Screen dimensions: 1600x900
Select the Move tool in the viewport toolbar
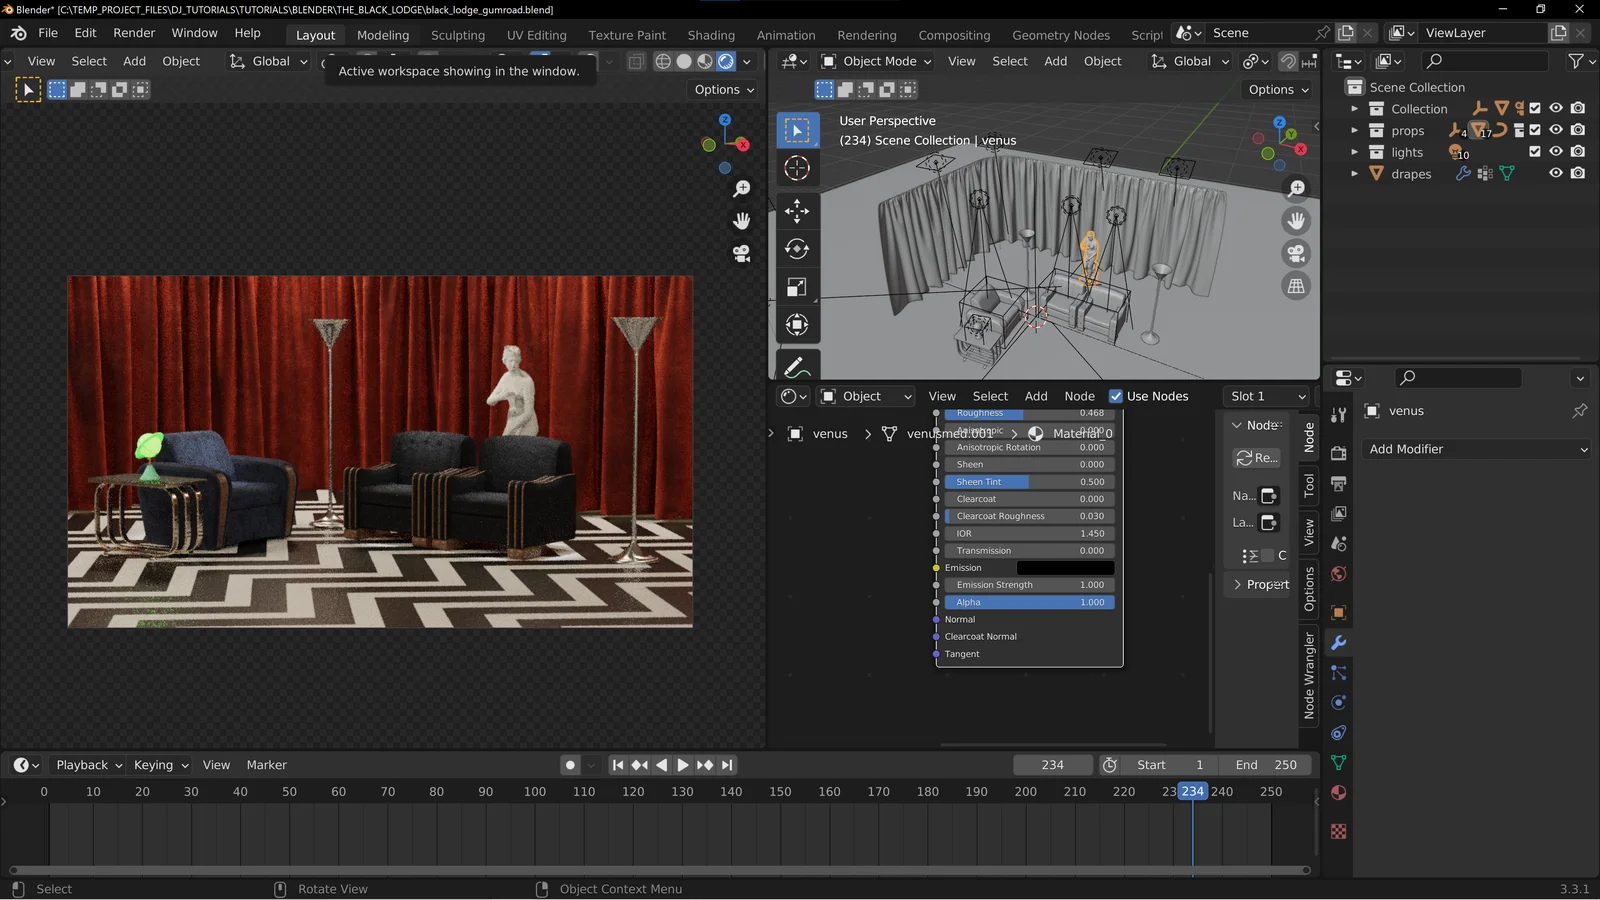[797, 211]
